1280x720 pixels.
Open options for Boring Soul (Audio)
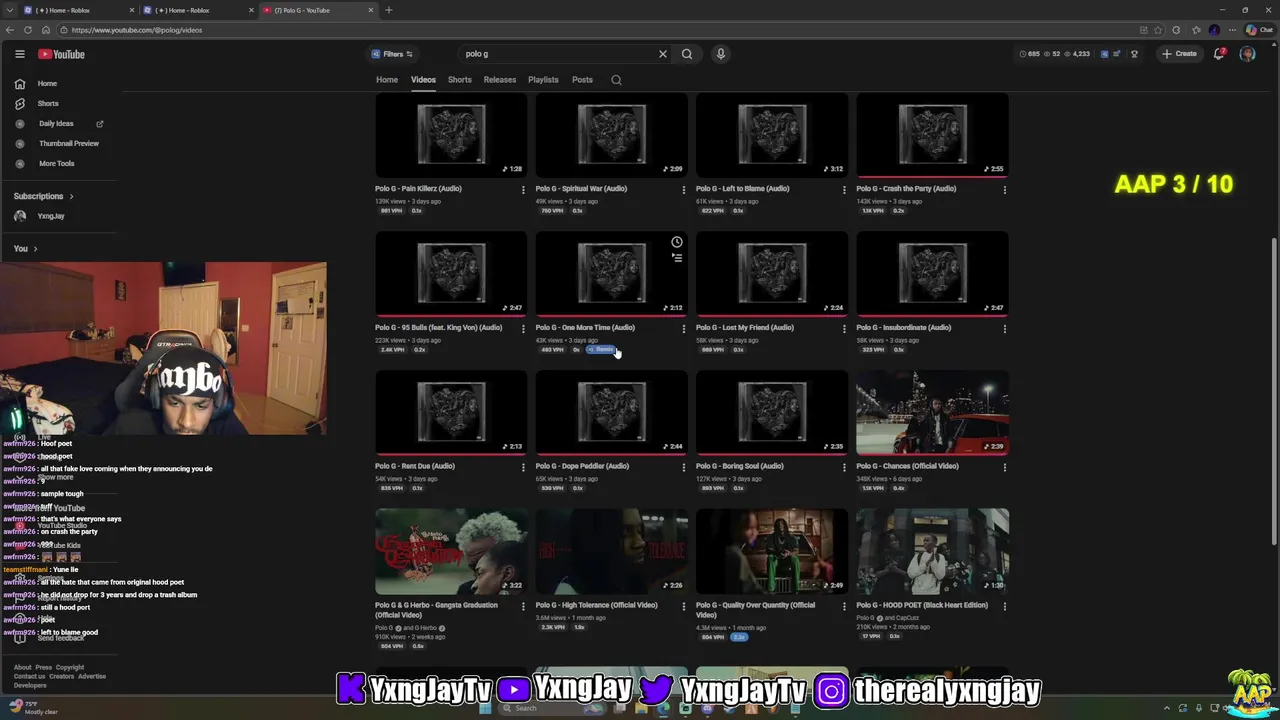(844, 467)
